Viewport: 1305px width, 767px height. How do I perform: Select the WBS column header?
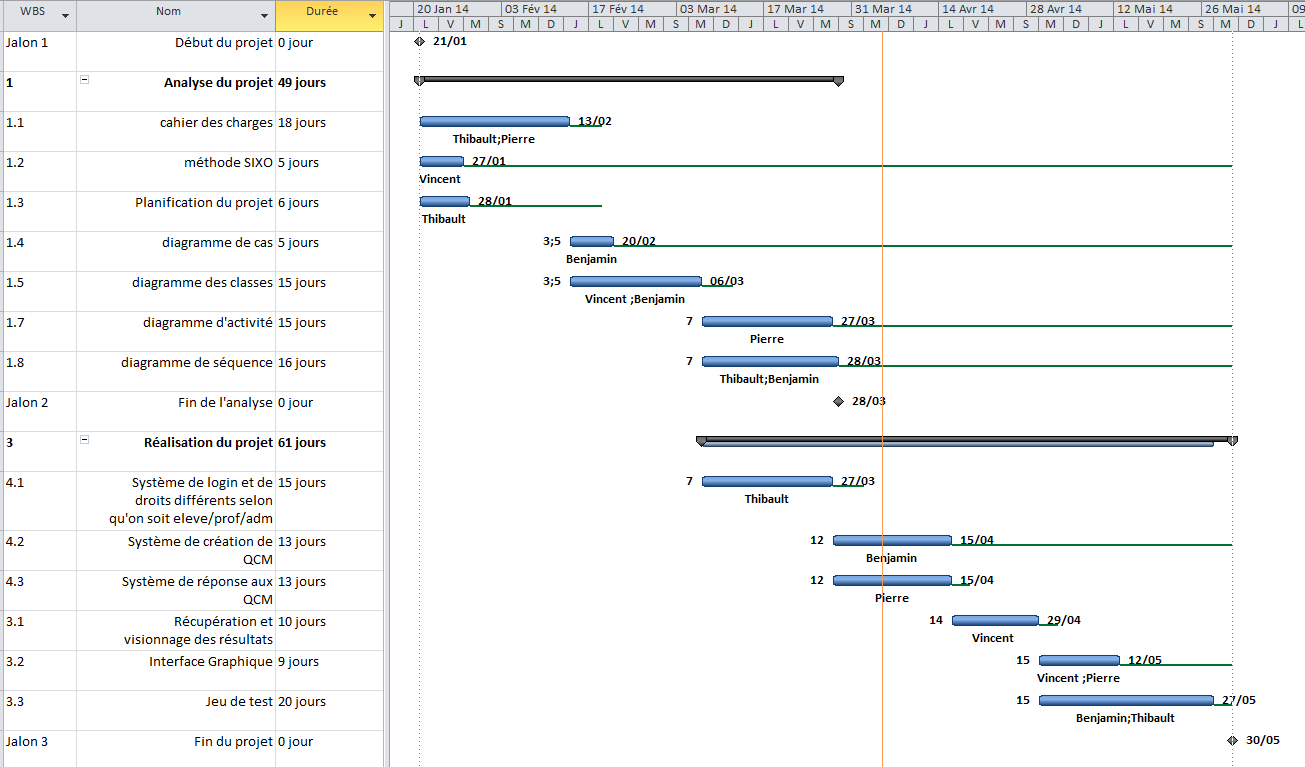pyautogui.click(x=32, y=13)
